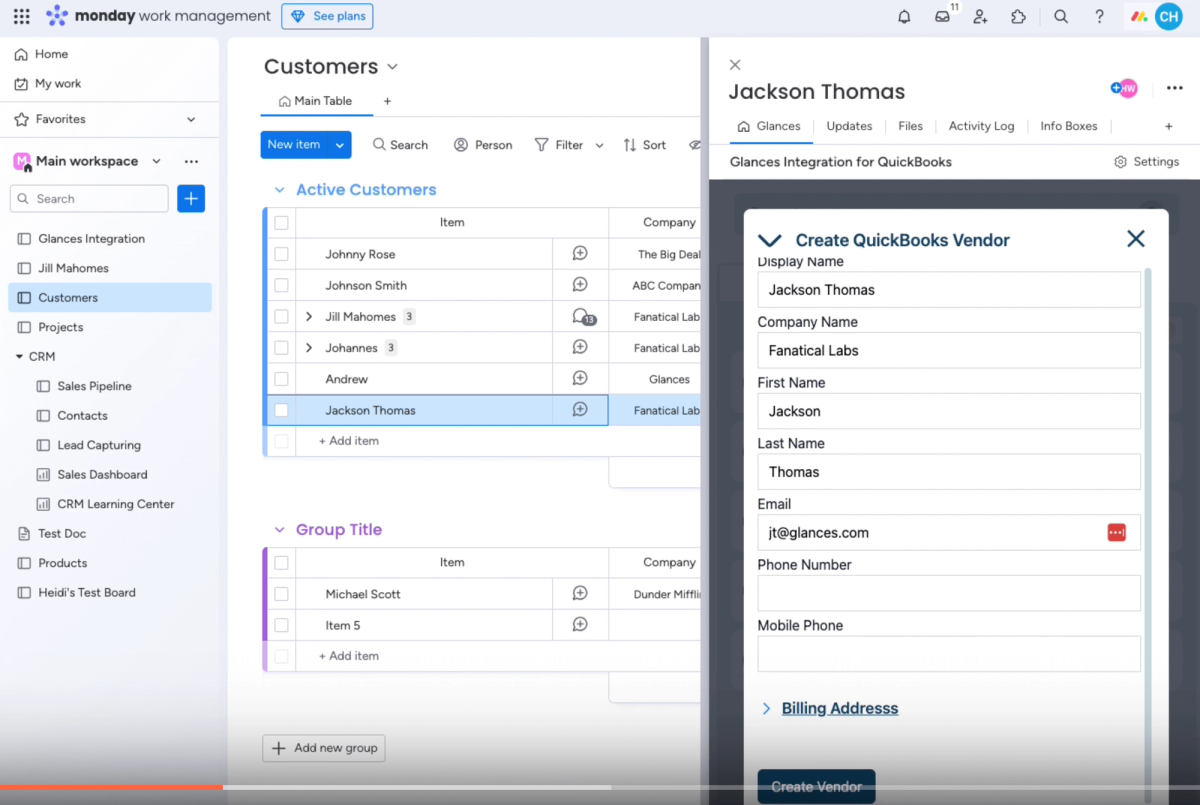Open conversation for Item 5
Image resolution: width=1200 pixels, height=805 pixels.
580,624
